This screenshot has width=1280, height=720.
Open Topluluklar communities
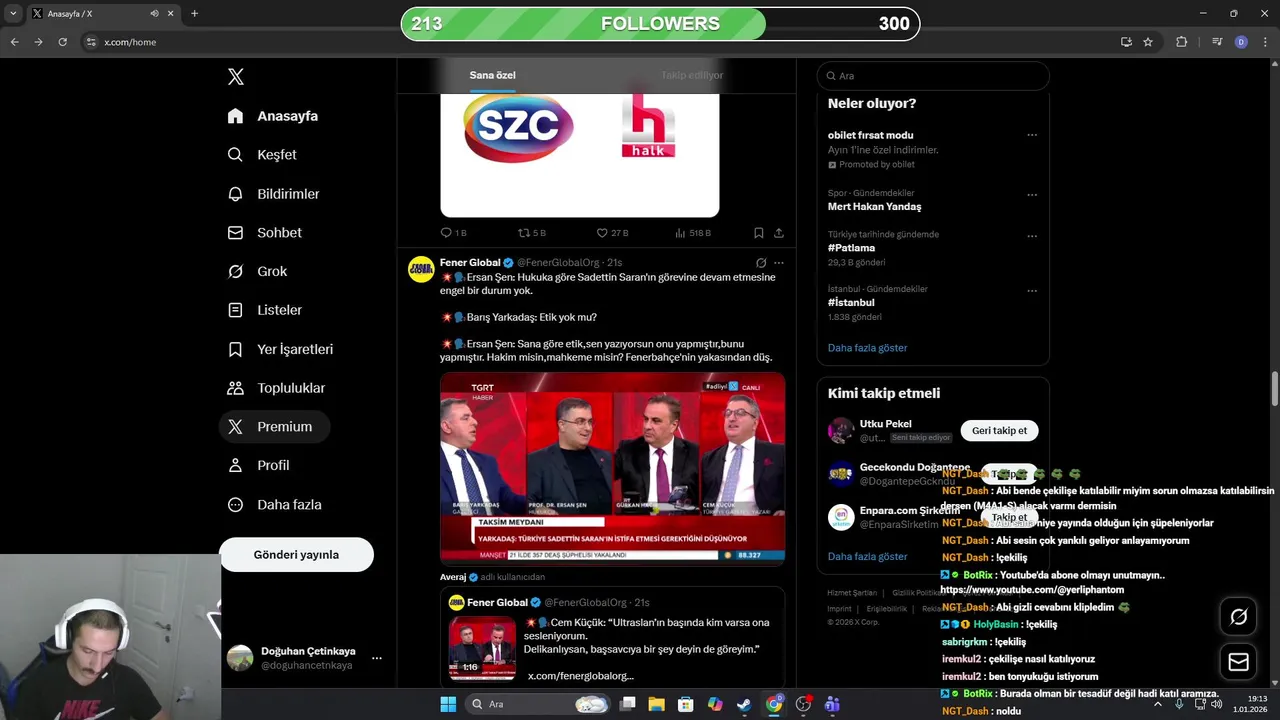coord(276,388)
